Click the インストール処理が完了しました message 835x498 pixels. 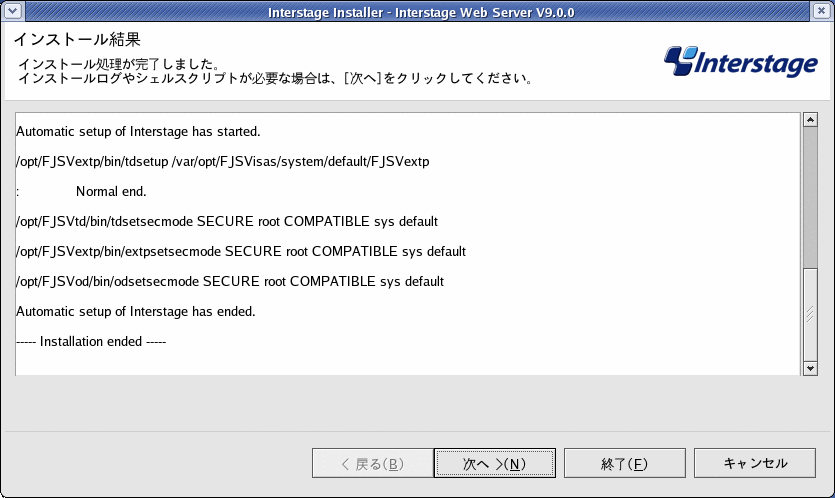(x=119, y=64)
